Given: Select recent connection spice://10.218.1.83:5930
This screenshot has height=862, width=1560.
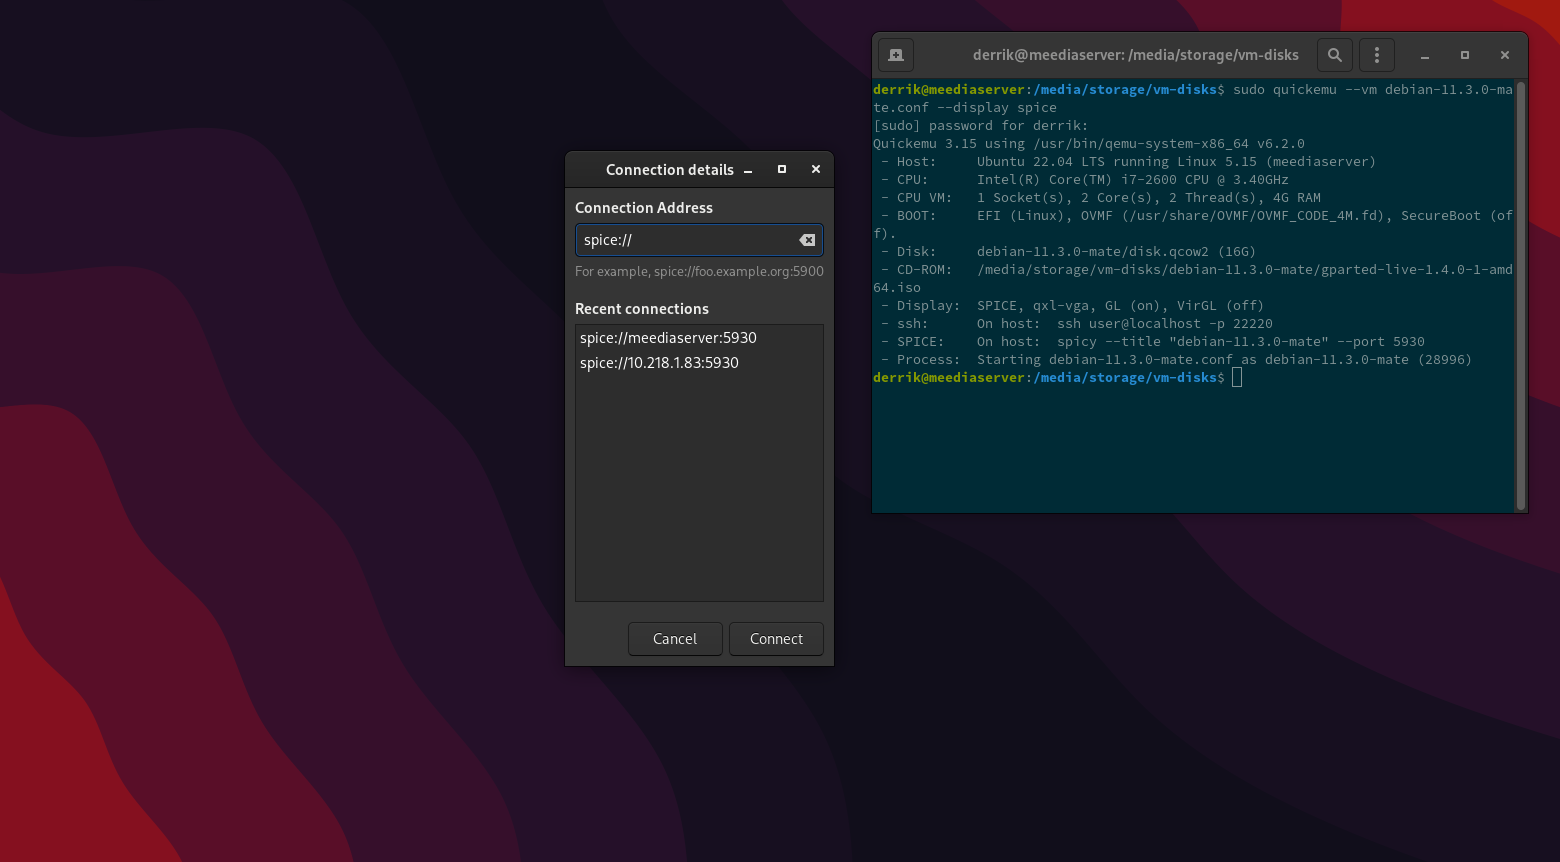Looking at the screenshot, I should click(x=659, y=362).
